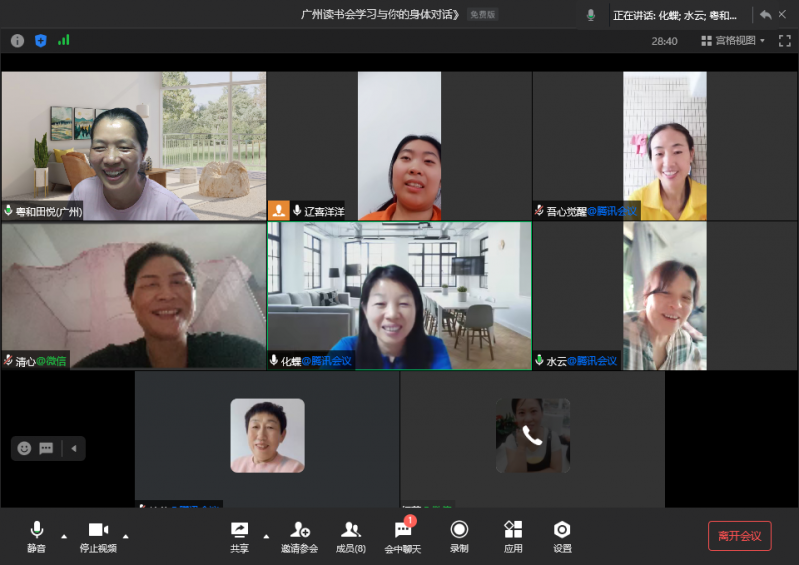Click the floating chat bubble icon
This screenshot has width=799, height=565.
46,448
